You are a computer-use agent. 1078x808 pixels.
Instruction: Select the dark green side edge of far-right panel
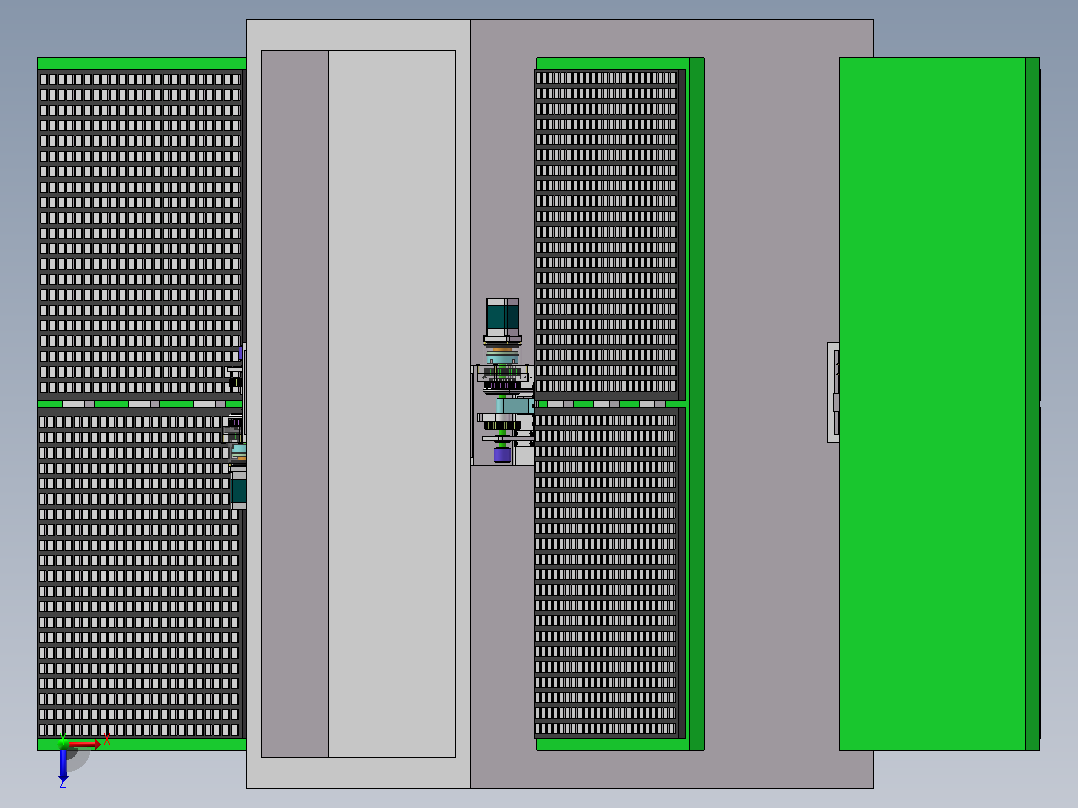[1032, 404]
